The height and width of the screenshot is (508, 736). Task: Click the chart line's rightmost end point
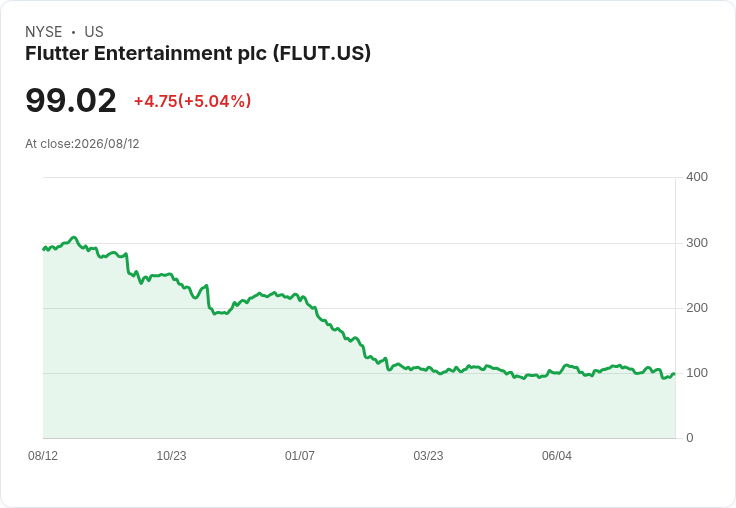pos(674,374)
